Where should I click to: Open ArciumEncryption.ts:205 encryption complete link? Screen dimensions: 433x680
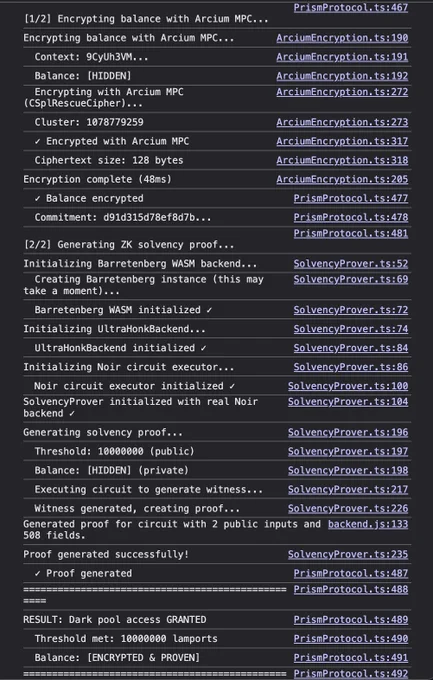pyautogui.click(x=342, y=180)
